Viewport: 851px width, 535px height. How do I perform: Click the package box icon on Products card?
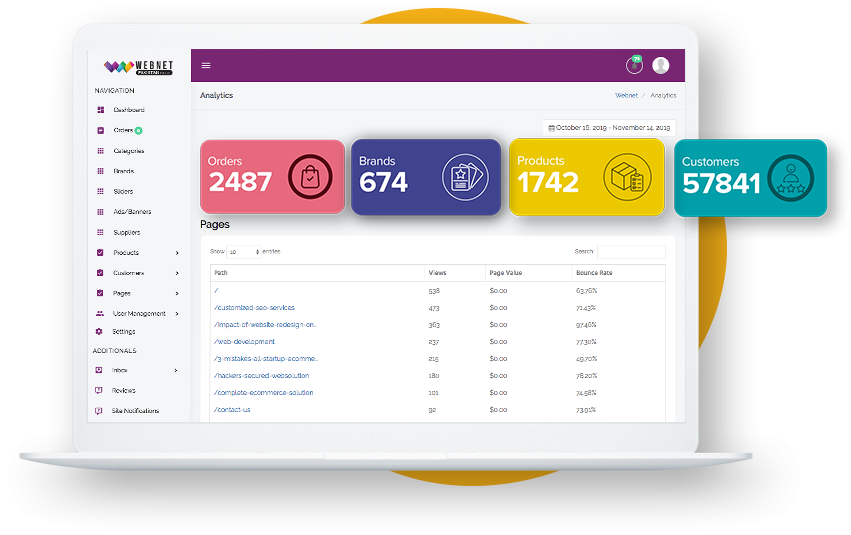click(x=627, y=177)
